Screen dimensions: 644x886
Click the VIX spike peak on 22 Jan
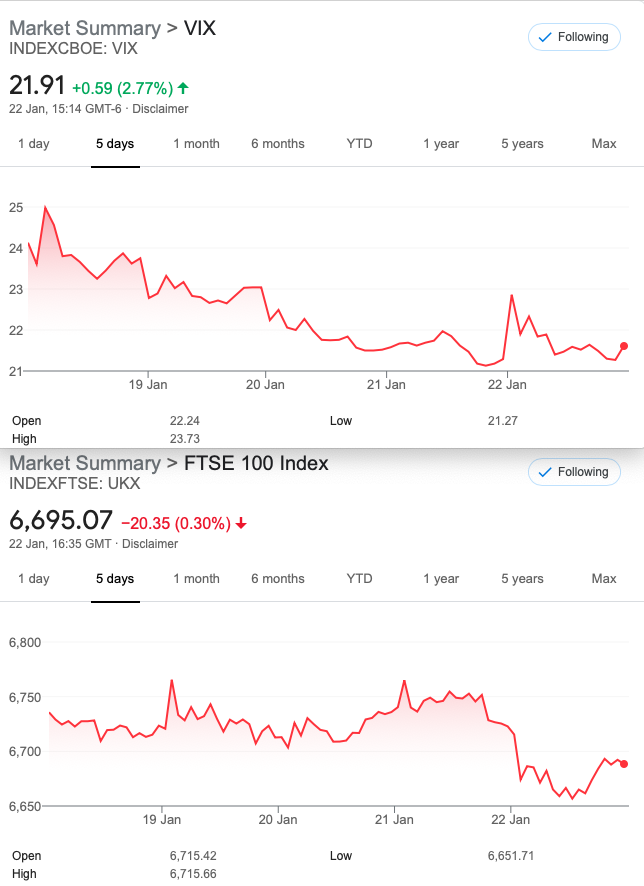coord(512,295)
